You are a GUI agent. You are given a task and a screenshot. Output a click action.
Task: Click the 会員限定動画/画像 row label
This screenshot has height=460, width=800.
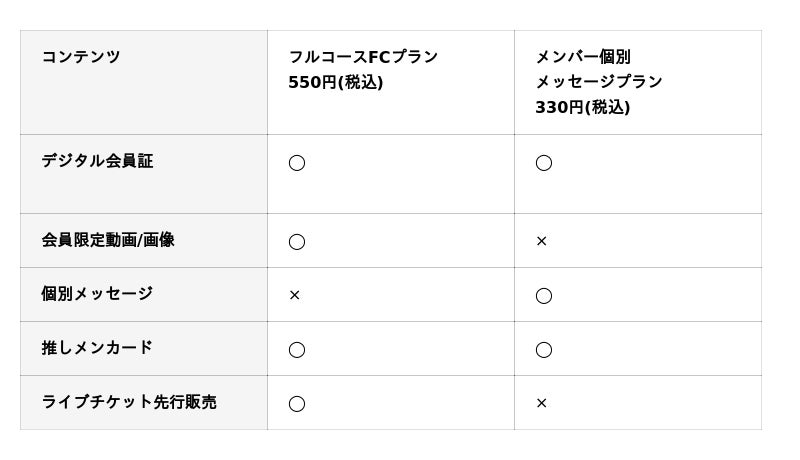[x=108, y=240]
